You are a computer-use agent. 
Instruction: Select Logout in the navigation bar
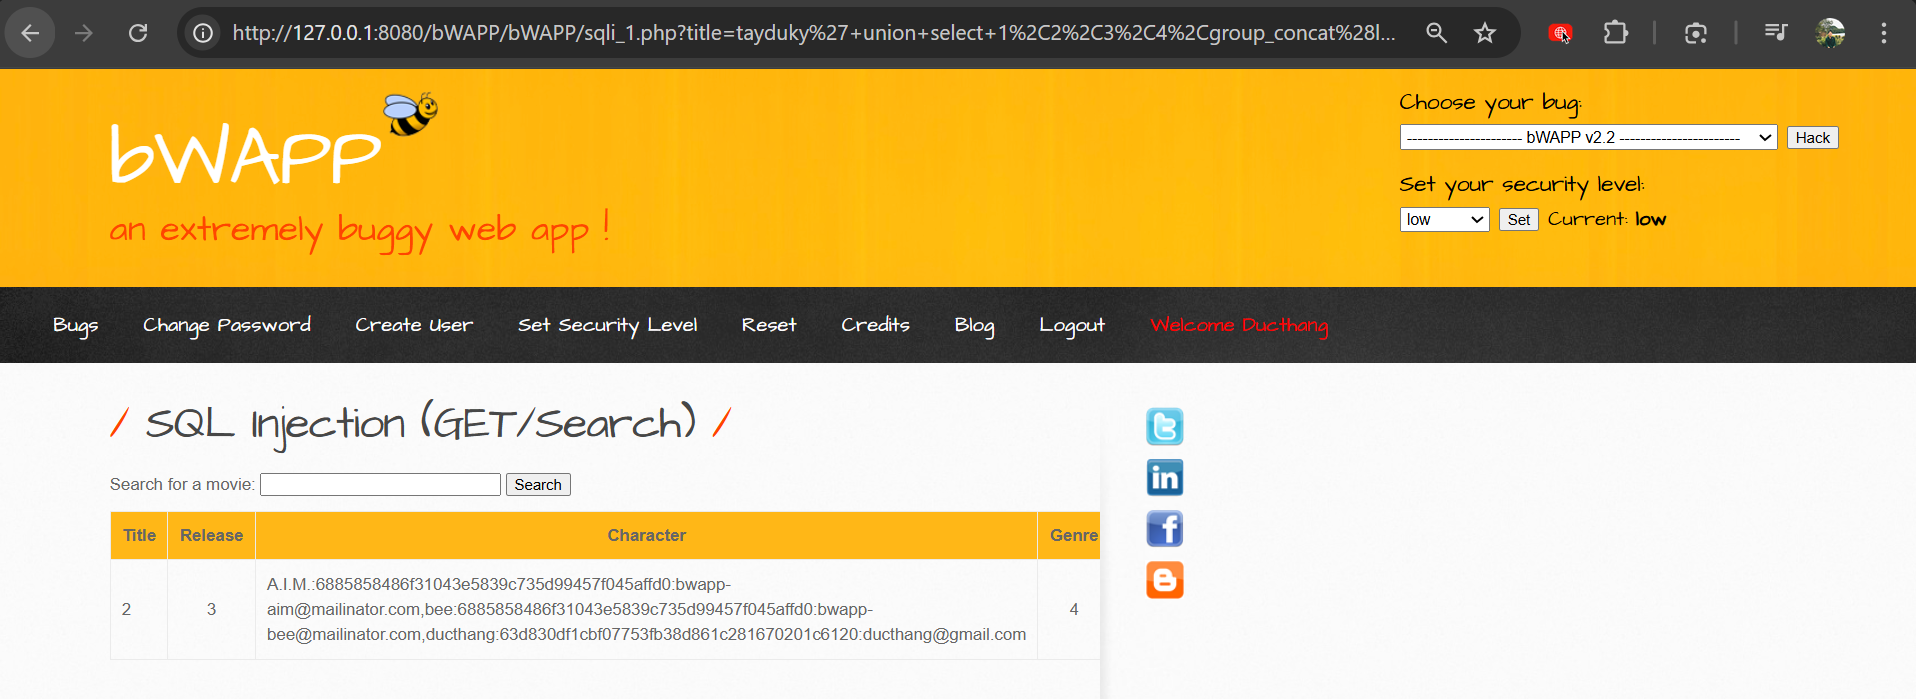tap(1071, 325)
